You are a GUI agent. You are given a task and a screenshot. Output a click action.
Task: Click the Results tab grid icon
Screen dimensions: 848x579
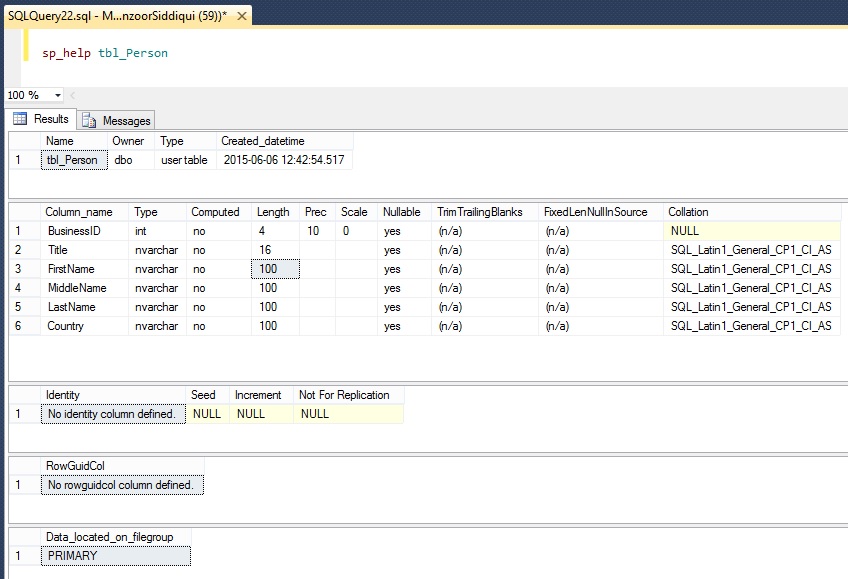tap(20, 119)
